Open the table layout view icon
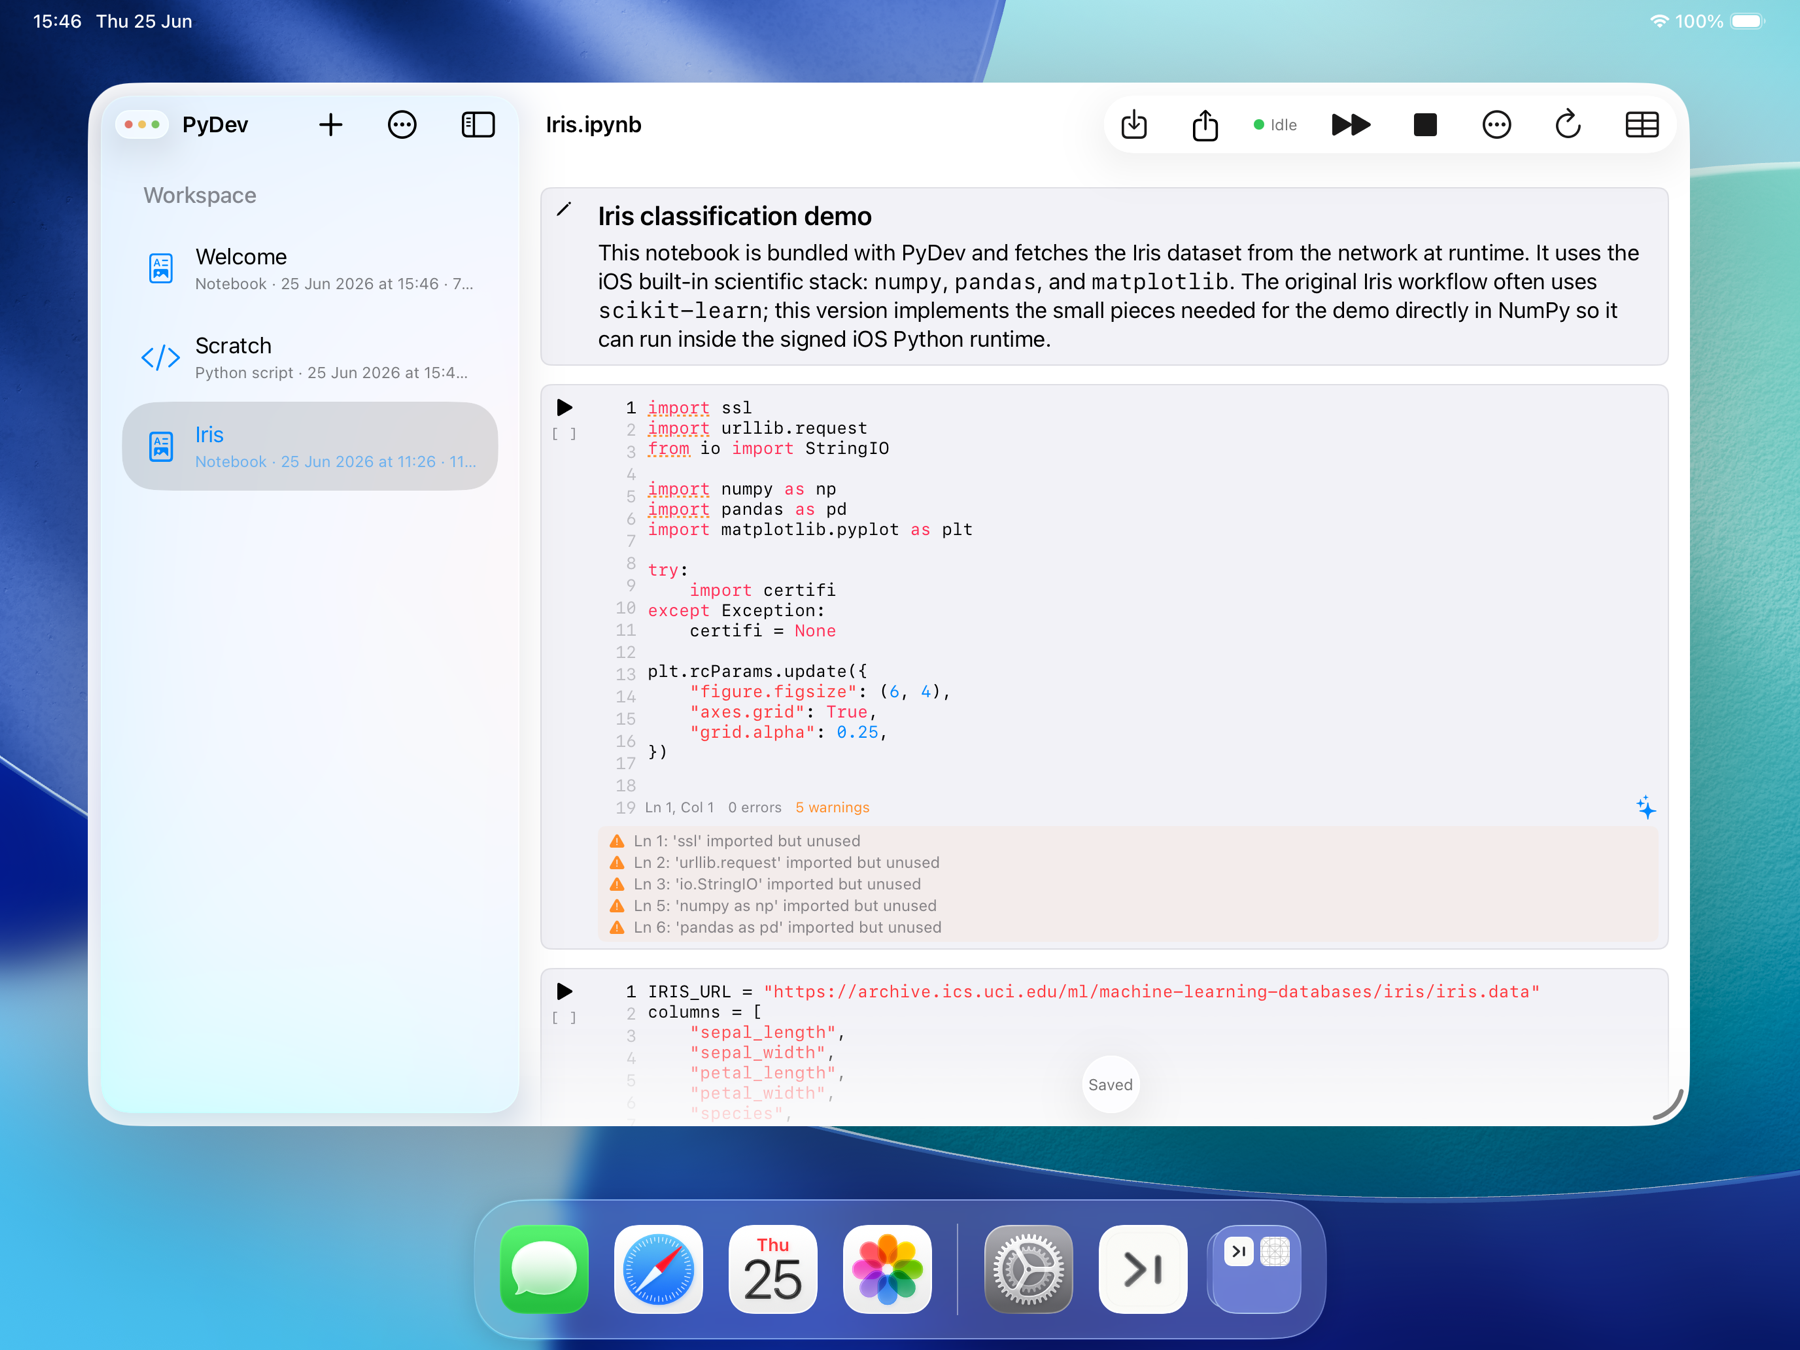This screenshot has height=1350, width=1800. (x=1642, y=125)
